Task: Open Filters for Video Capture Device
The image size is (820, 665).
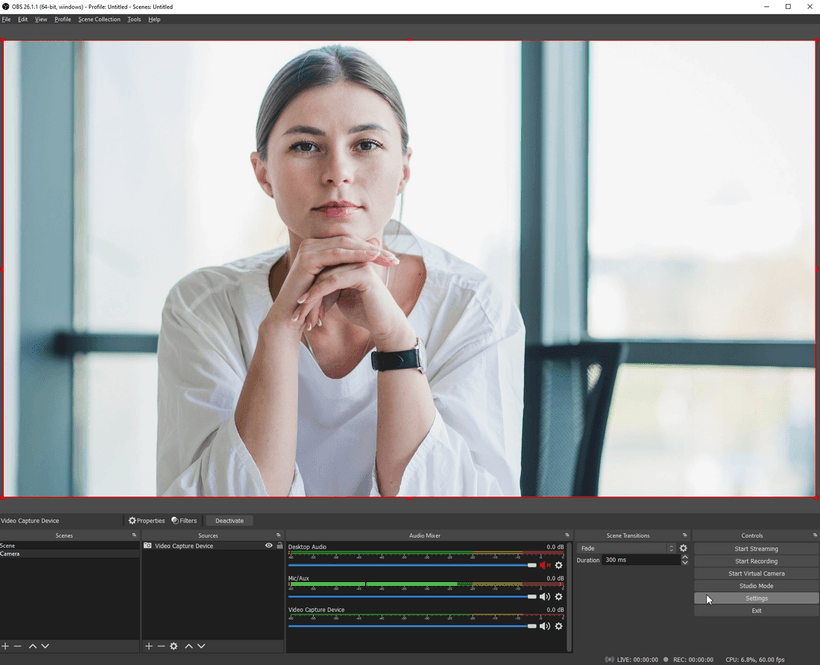Action: coord(184,520)
